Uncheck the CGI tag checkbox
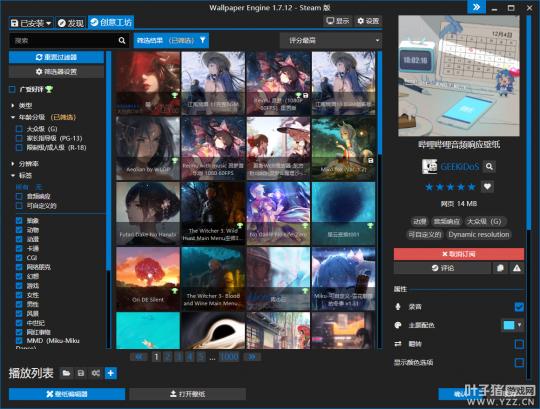The width and height of the screenshot is (540, 409). 19,258
